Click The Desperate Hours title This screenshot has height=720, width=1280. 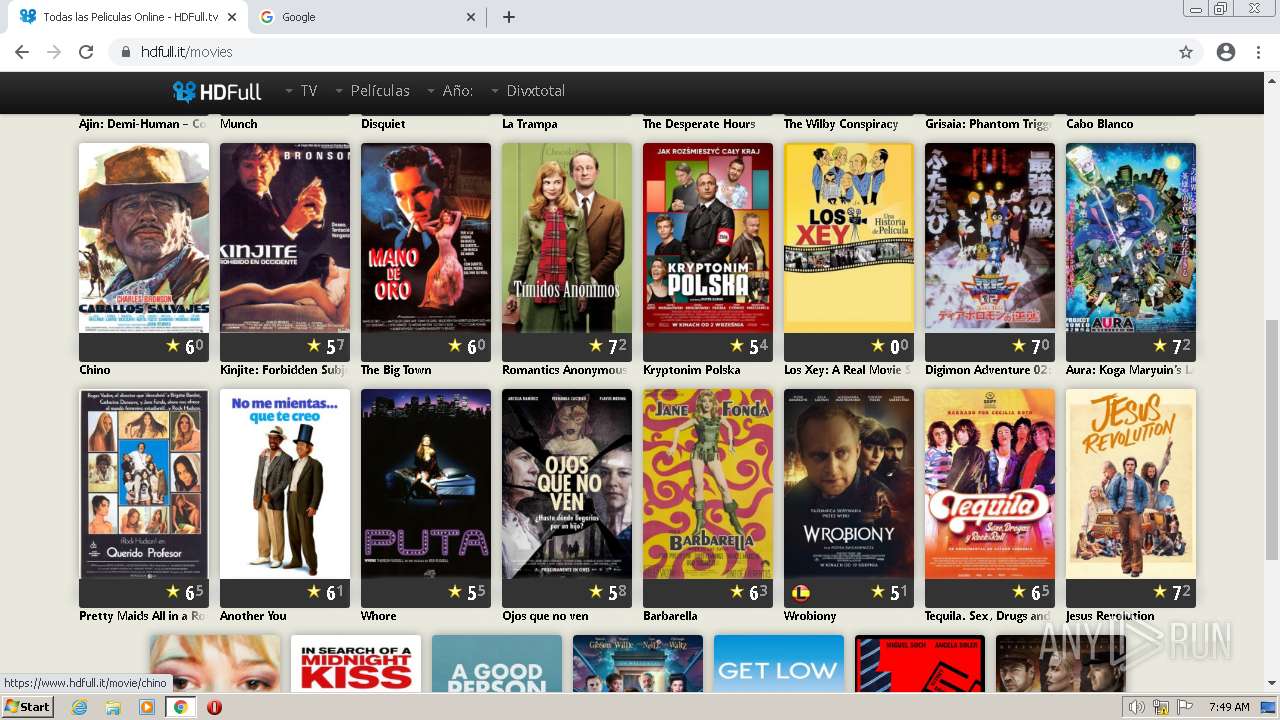699,124
